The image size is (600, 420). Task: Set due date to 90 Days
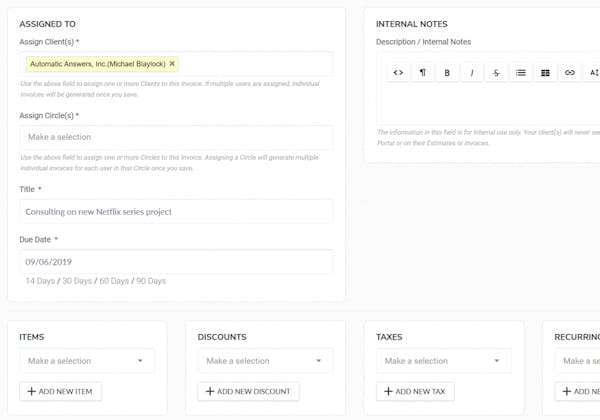tap(150, 281)
